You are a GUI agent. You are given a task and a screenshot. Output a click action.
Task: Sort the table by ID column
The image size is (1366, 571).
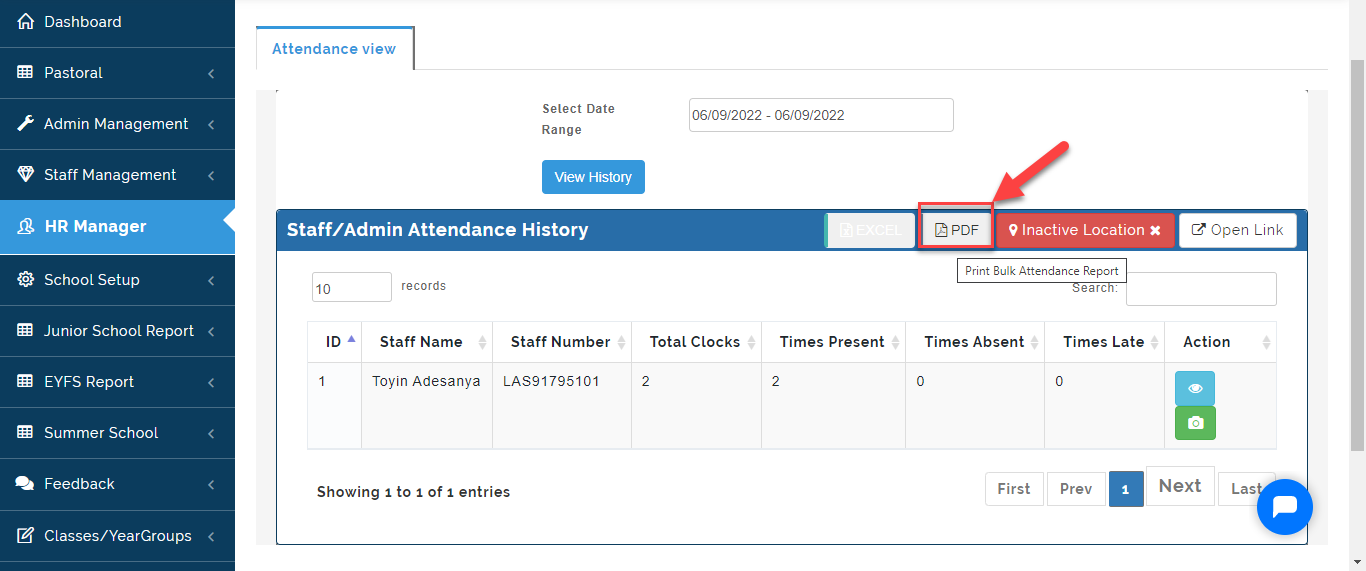(333, 341)
